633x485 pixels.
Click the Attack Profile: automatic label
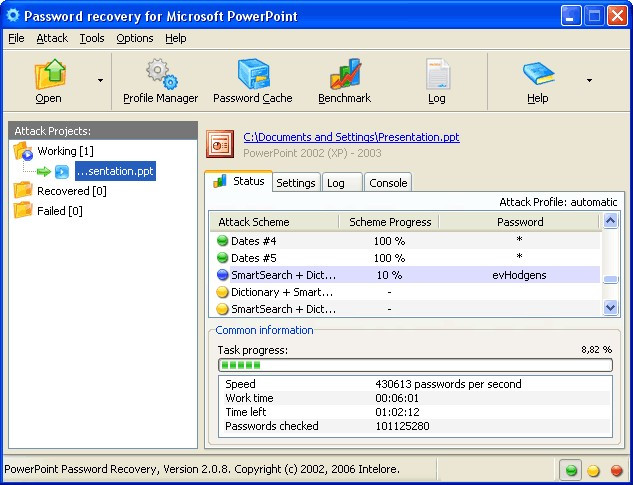tap(558, 202)
